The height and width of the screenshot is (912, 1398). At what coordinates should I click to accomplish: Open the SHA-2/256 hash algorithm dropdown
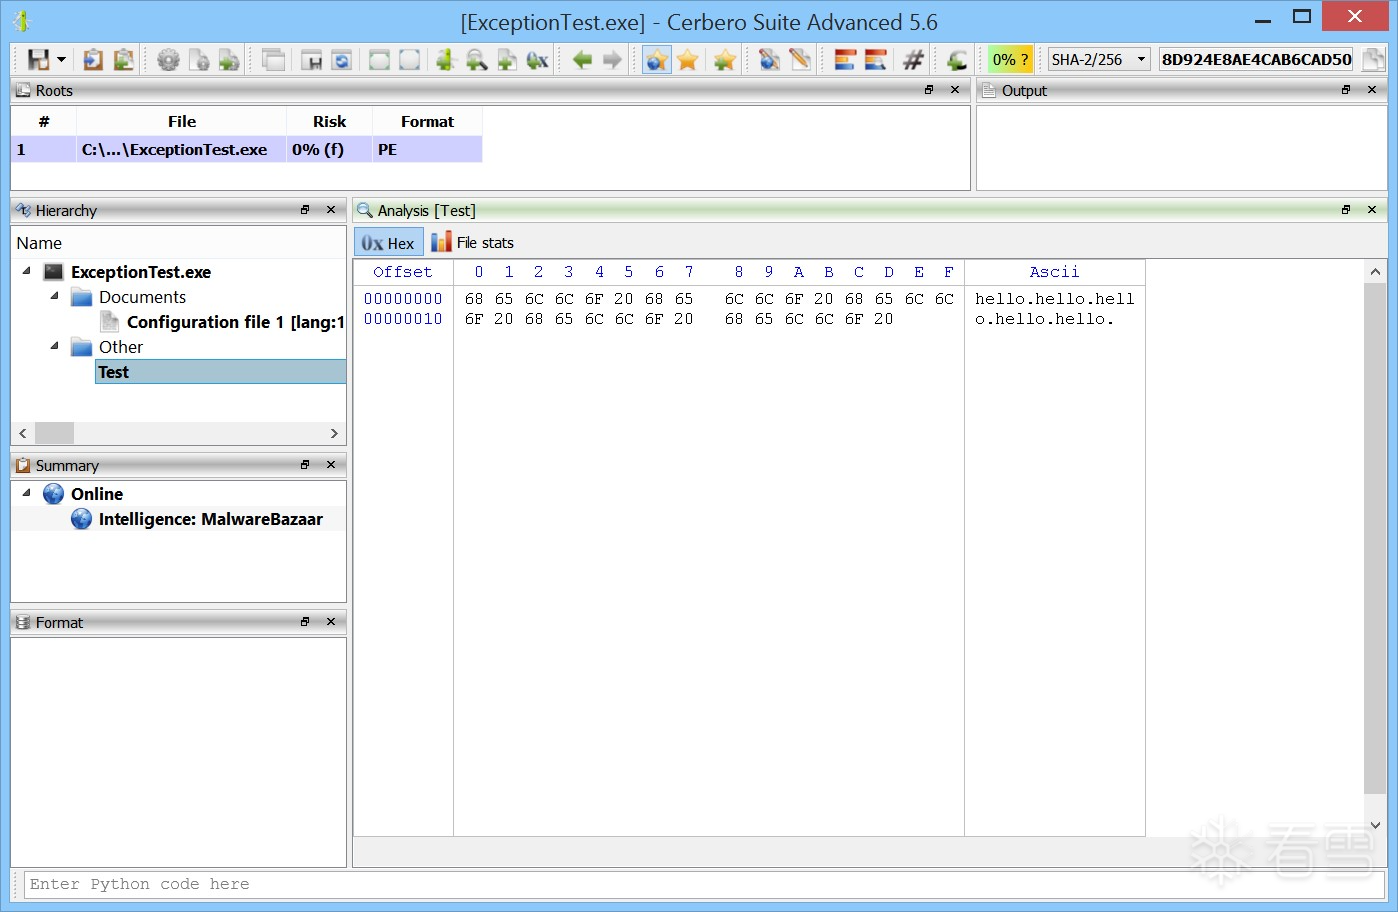pyautogui.click(x=1099, y=60)
